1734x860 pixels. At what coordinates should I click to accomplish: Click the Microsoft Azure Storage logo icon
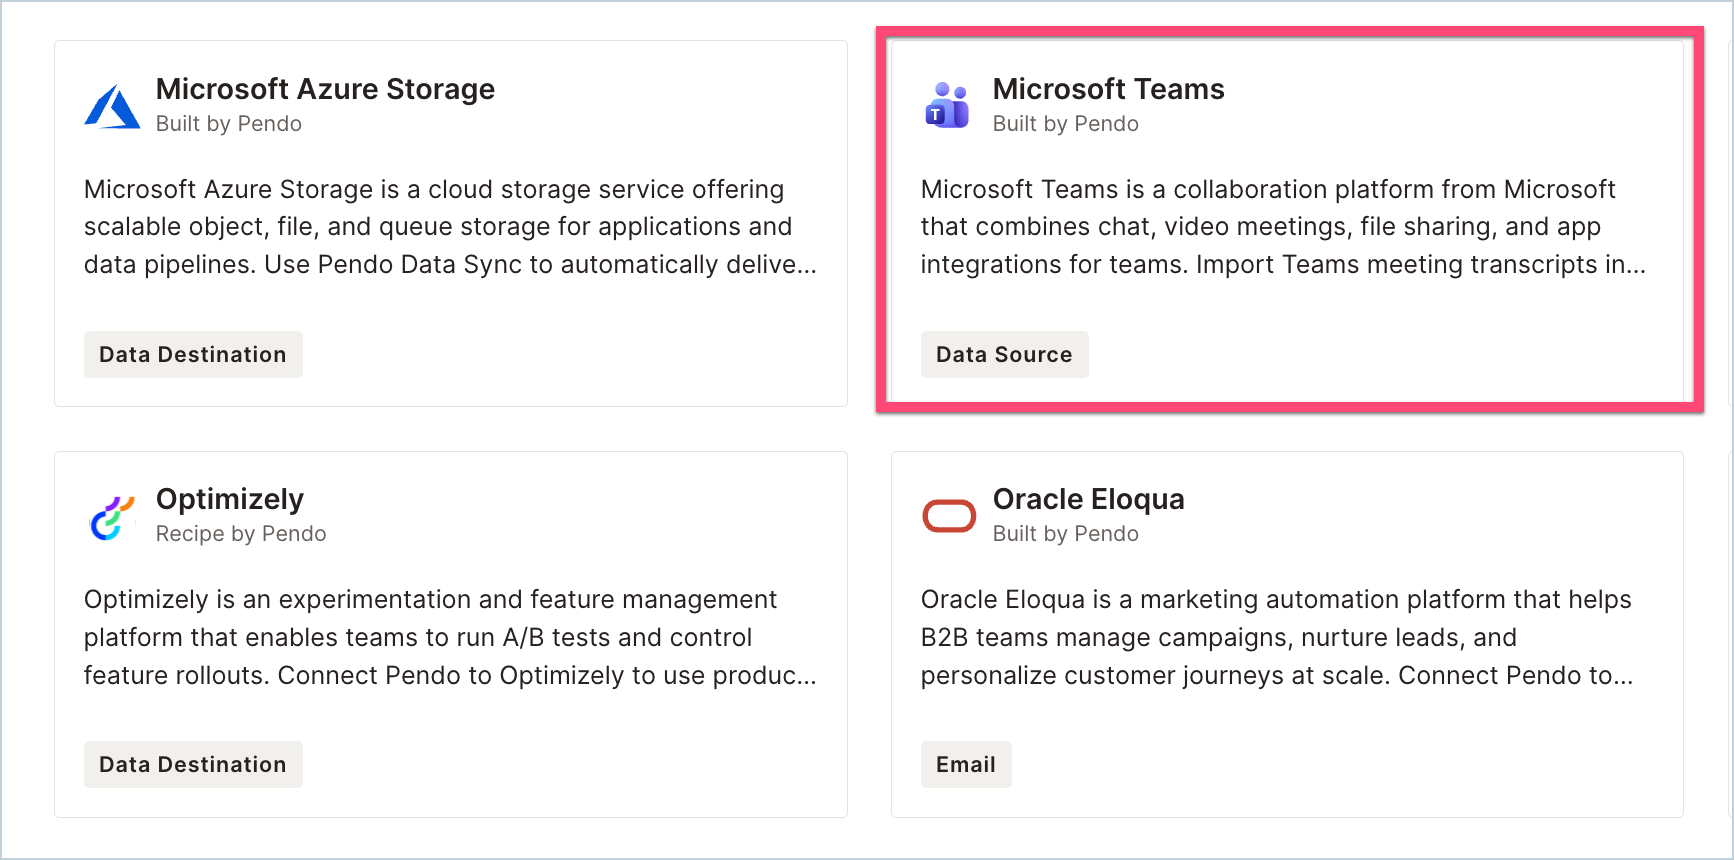click(x=112, y=106)
